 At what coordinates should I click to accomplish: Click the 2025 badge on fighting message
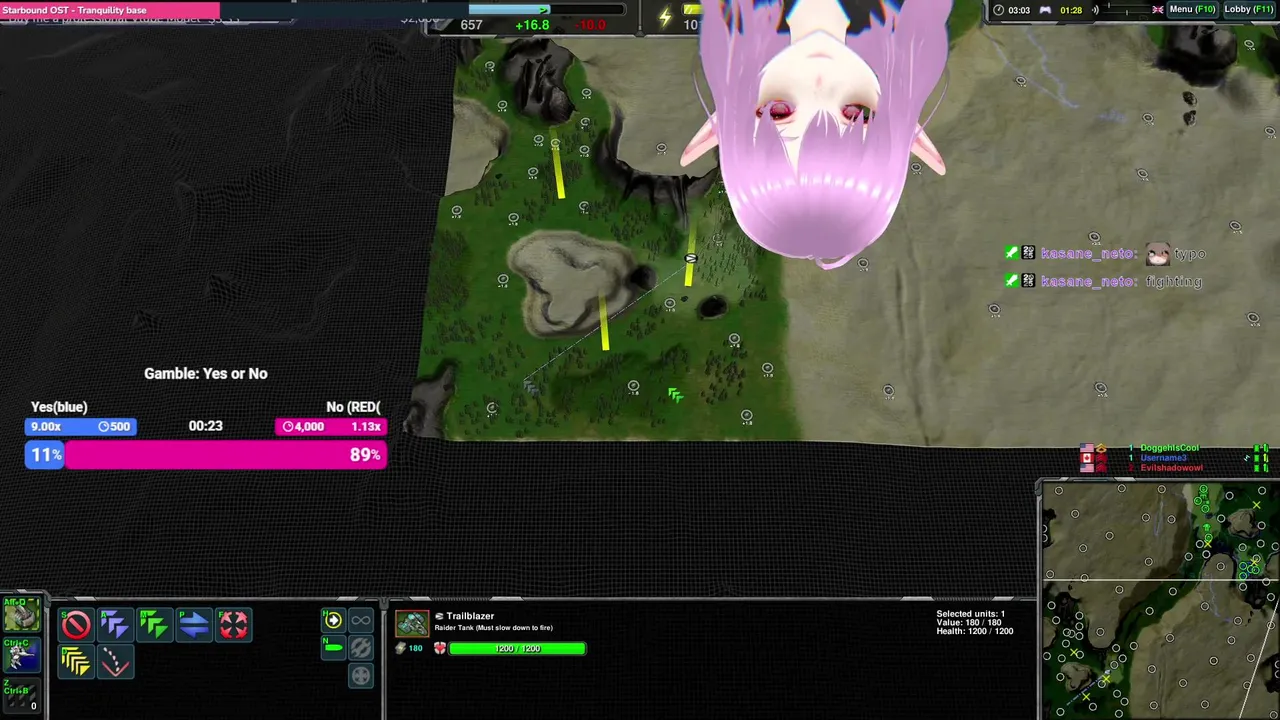tap(1028, 282)
